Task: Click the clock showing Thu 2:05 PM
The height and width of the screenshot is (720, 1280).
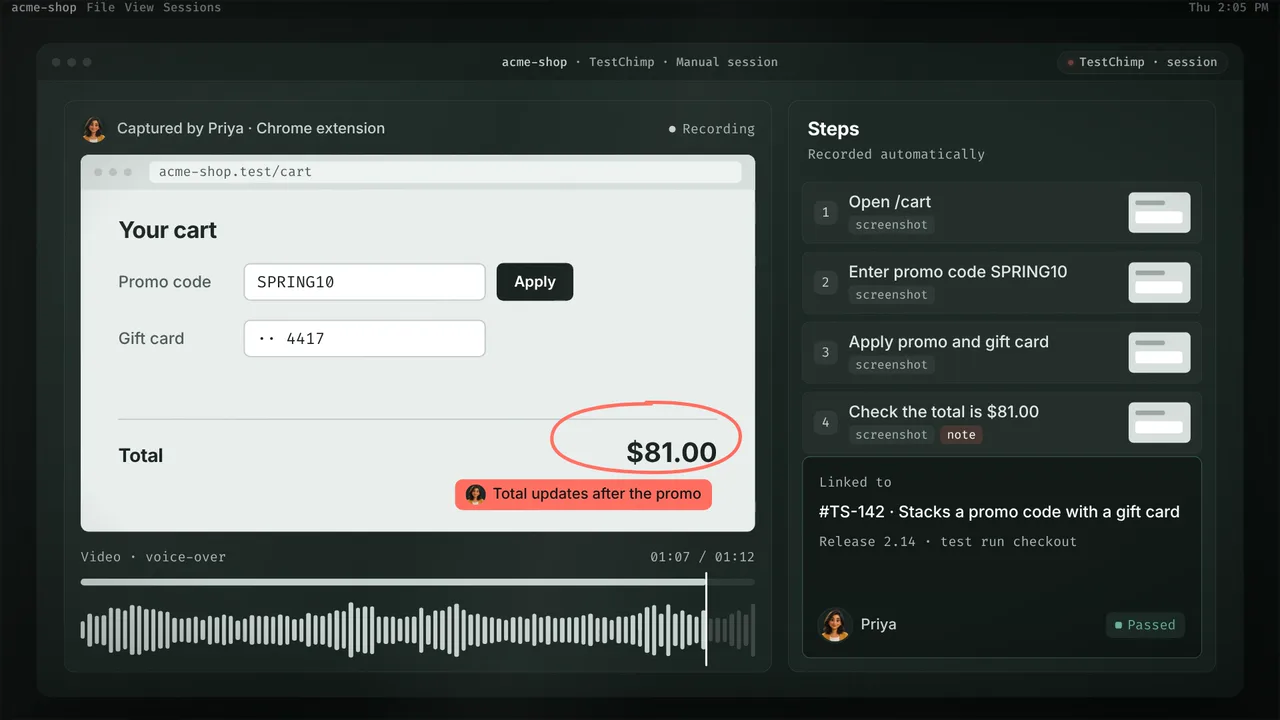Action: [1229, 7]
